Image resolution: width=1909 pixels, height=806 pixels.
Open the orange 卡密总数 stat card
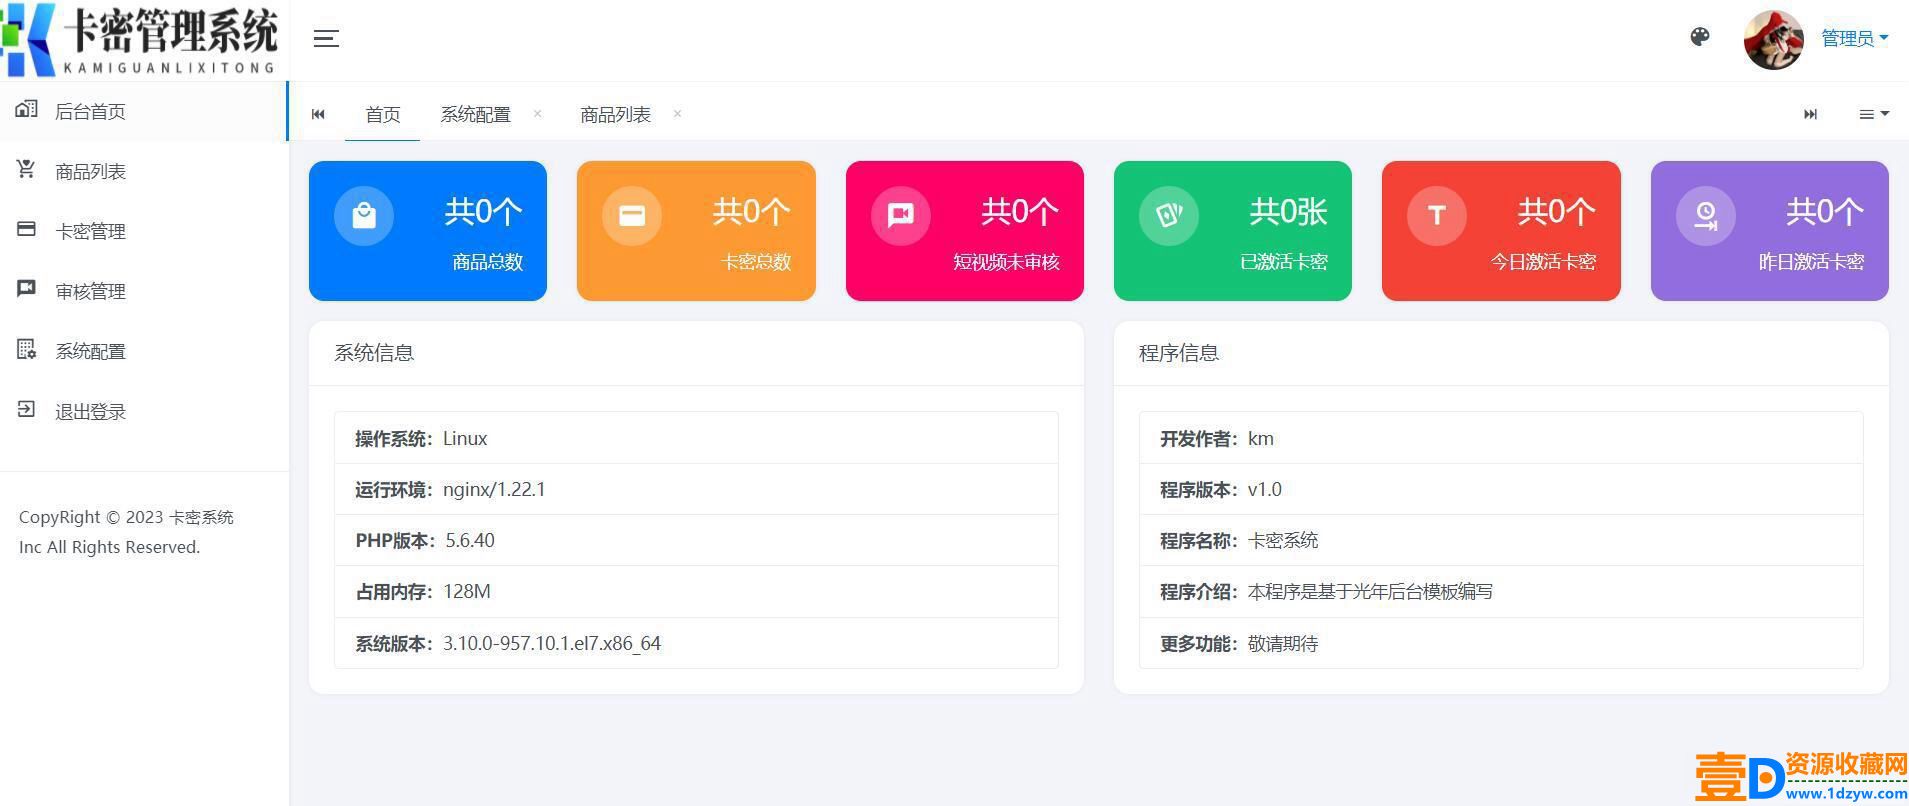pos(696,231)
